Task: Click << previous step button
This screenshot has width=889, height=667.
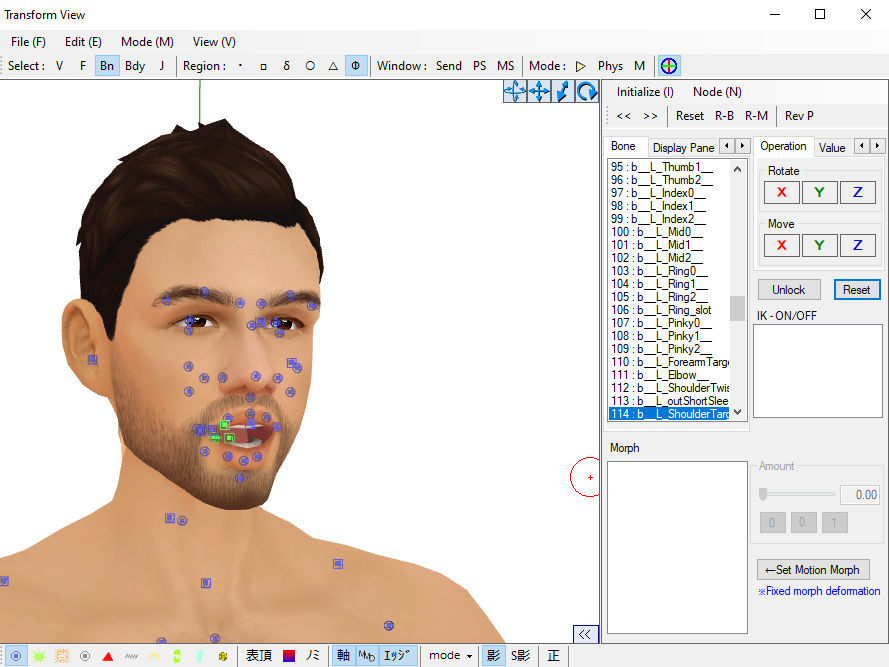Action: [x=624, y=116]
